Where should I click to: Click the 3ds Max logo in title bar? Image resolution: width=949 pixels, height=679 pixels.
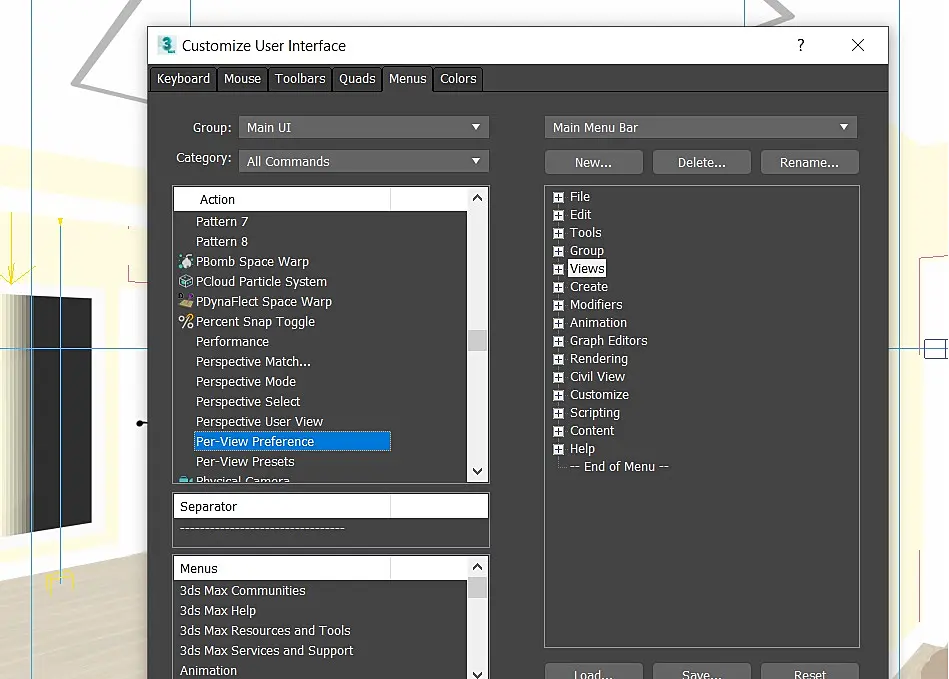[x=166, y=45]
